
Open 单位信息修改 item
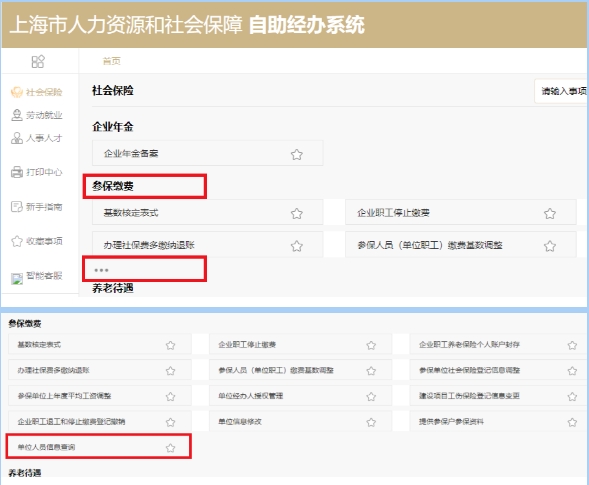301,421
